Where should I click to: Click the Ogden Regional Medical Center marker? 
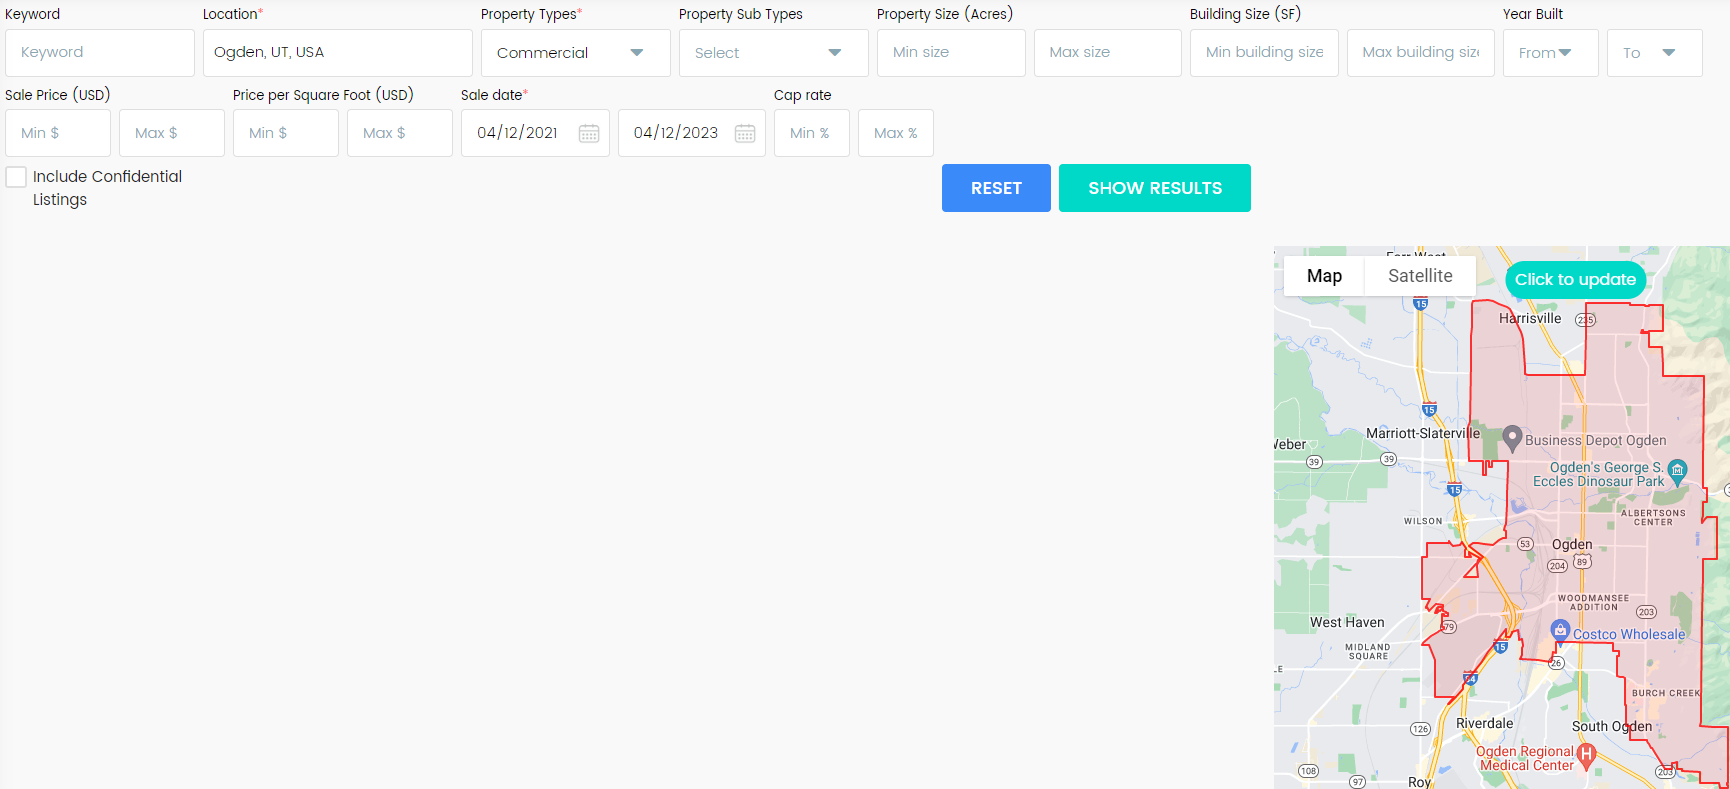click(1586, 753)
